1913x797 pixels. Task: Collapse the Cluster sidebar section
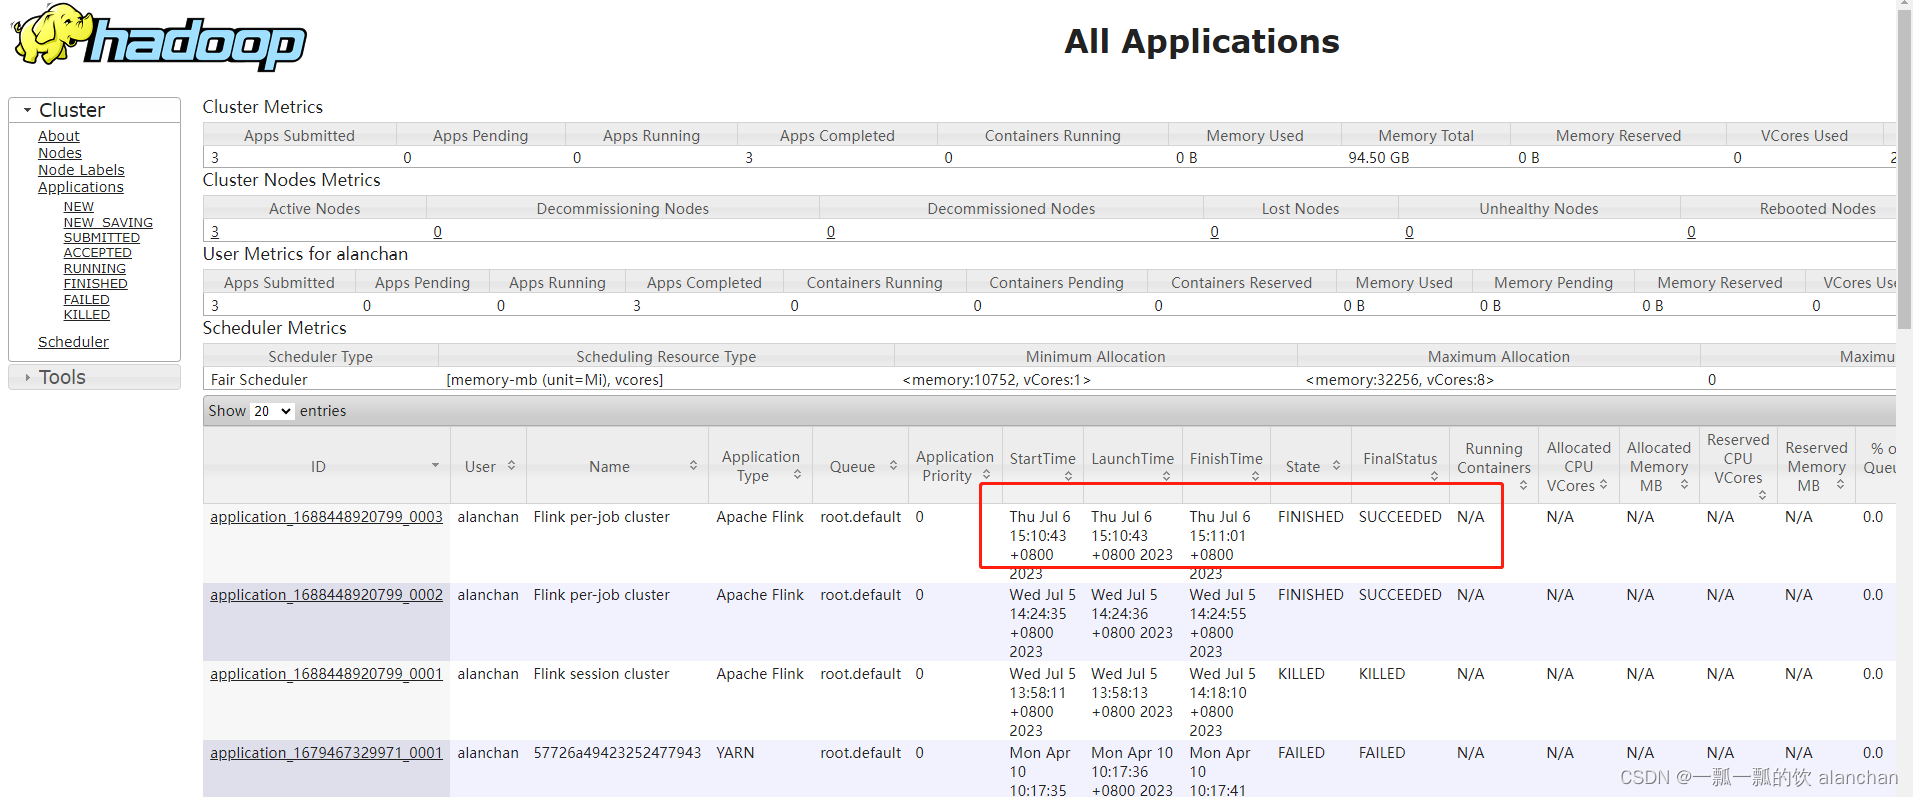pos(94,110)
